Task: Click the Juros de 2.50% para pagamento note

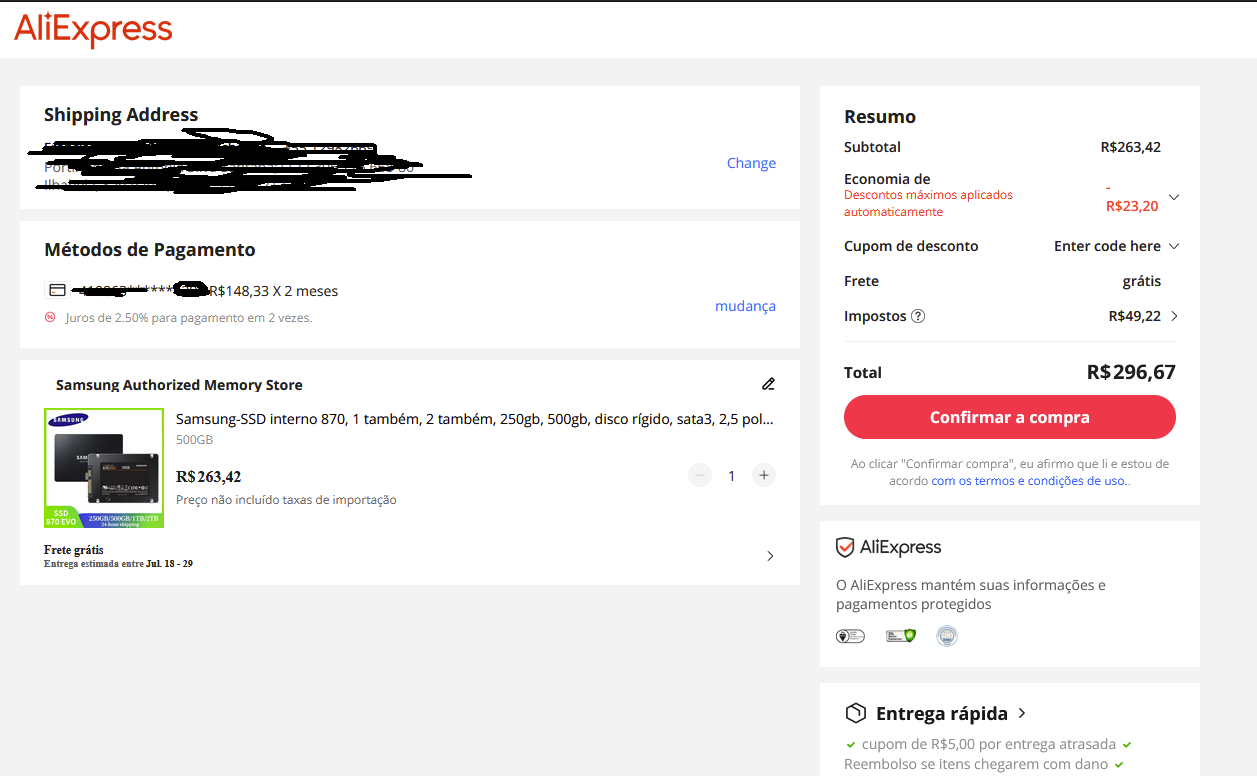Action: pos(189,318)
